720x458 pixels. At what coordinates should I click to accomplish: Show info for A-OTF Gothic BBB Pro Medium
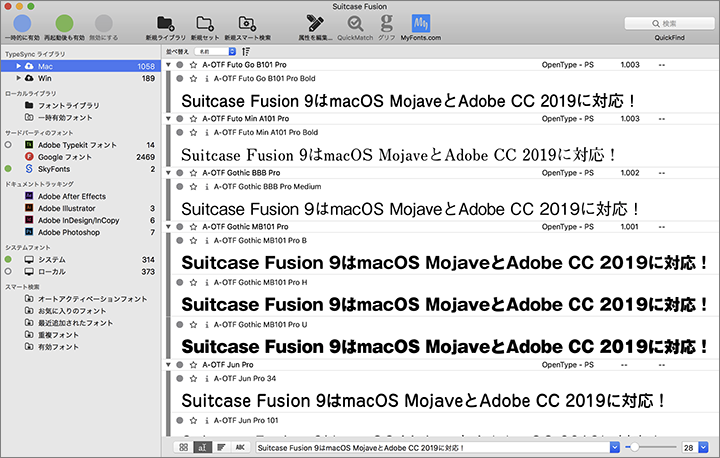[x=207, y=187]
